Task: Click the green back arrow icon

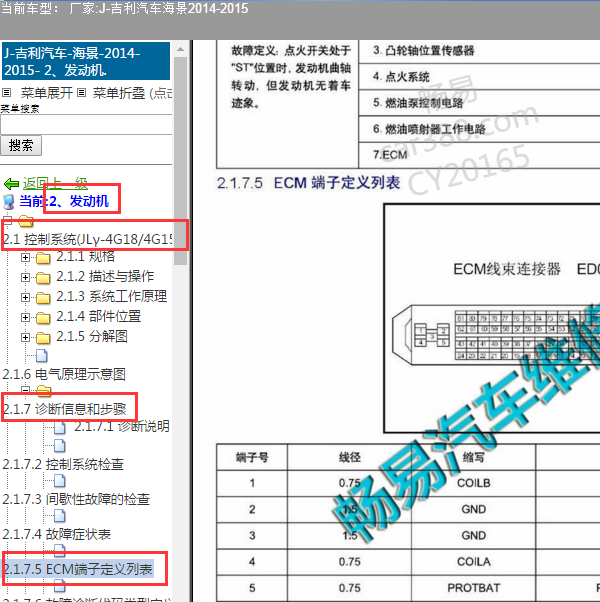Action: tap(11, 184)
